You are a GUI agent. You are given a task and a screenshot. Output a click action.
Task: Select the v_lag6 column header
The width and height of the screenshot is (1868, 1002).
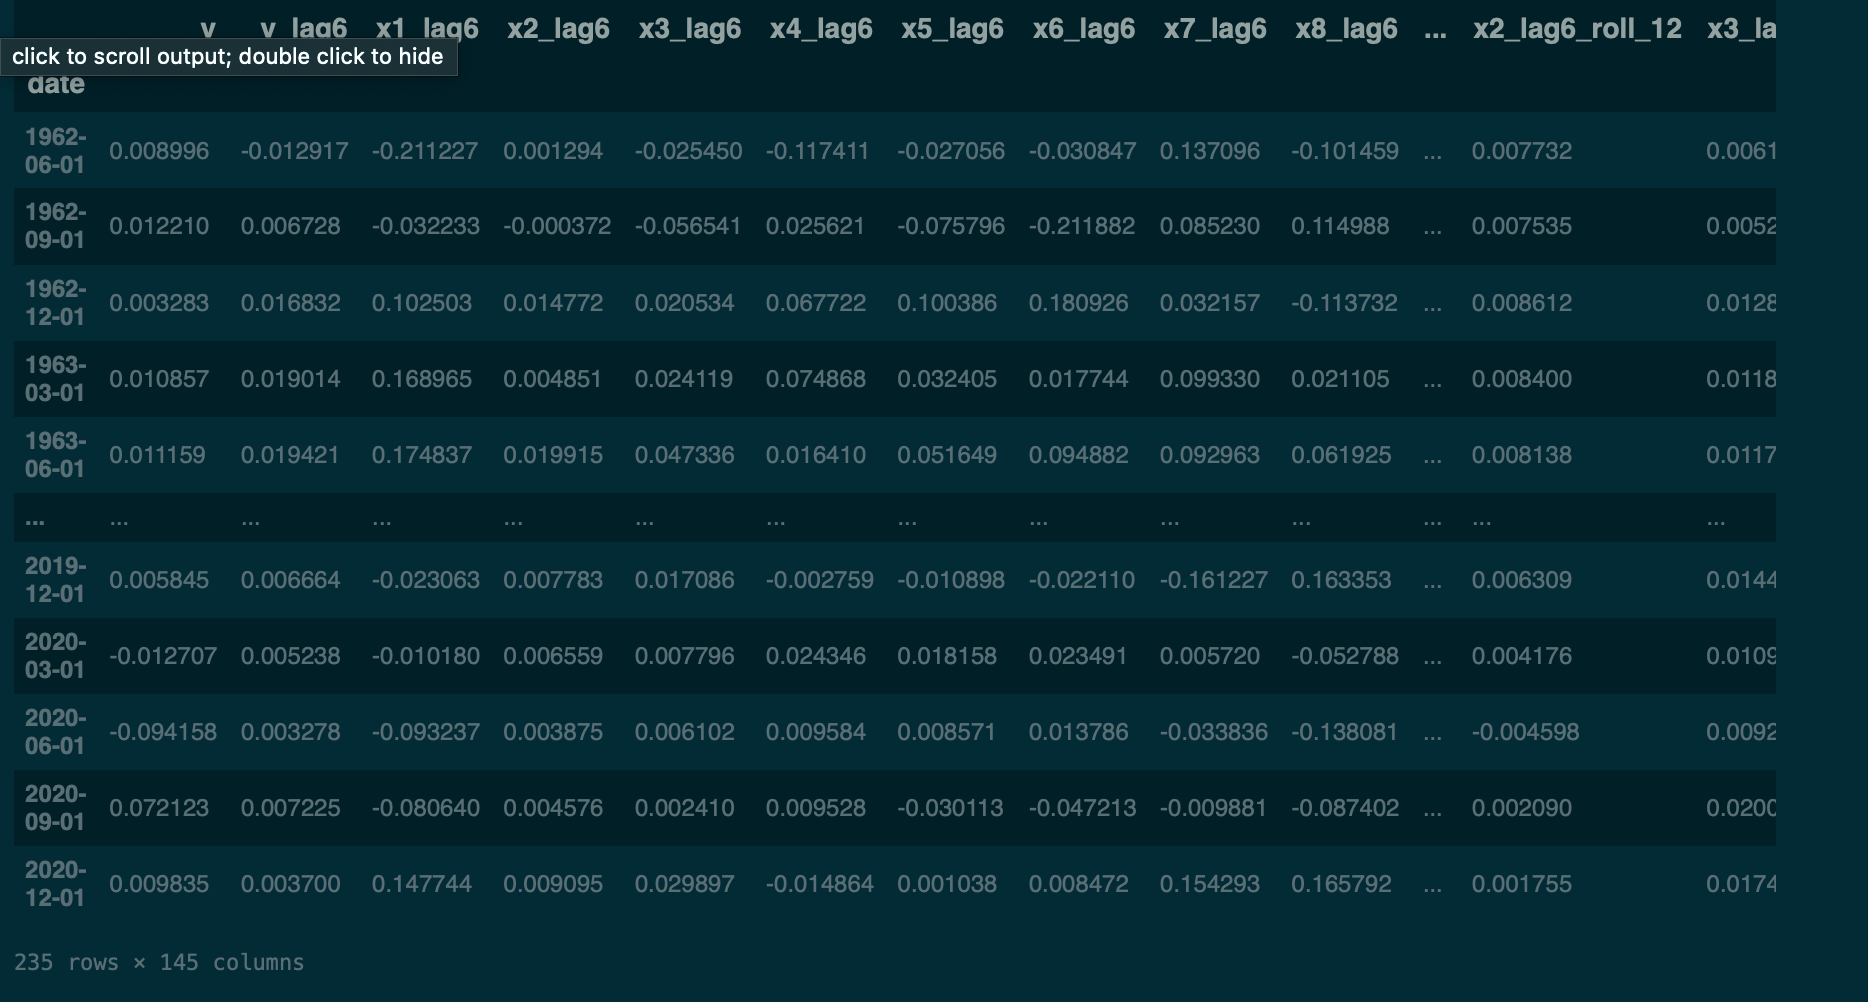(x=303, y=28)
